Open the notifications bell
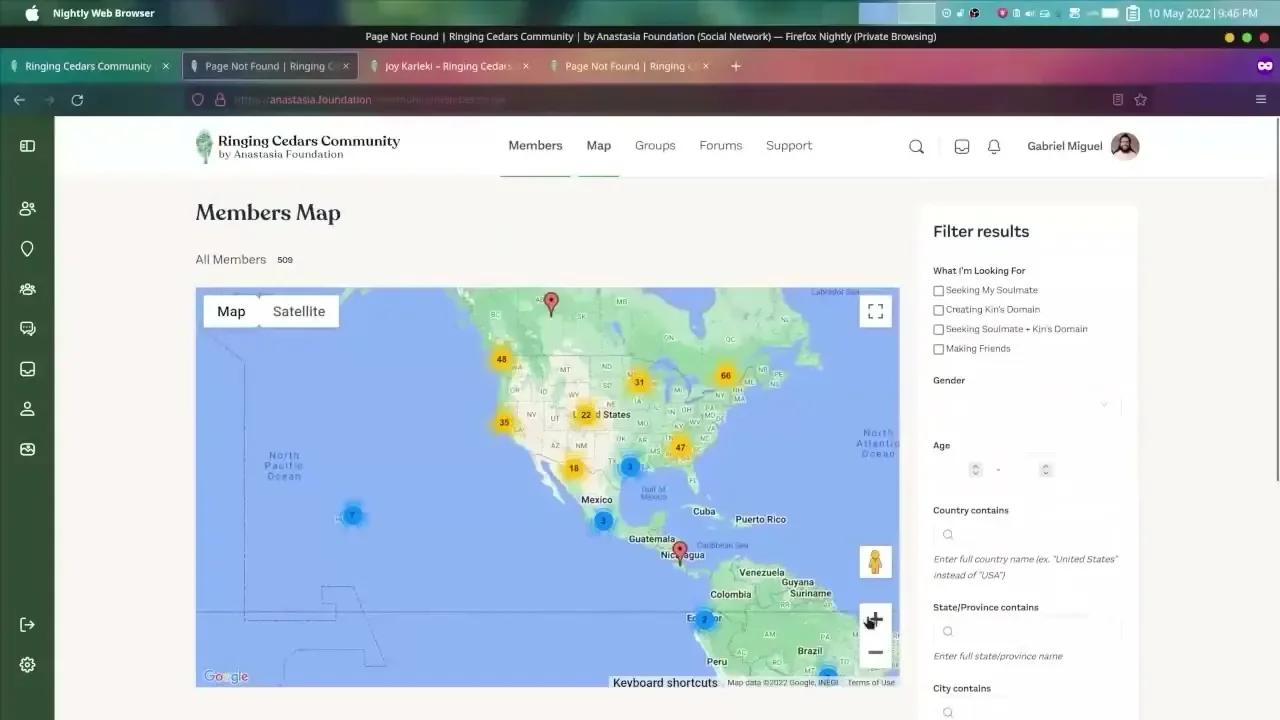This screenshot has height=720, width=1280. click(x=994, y=147)
